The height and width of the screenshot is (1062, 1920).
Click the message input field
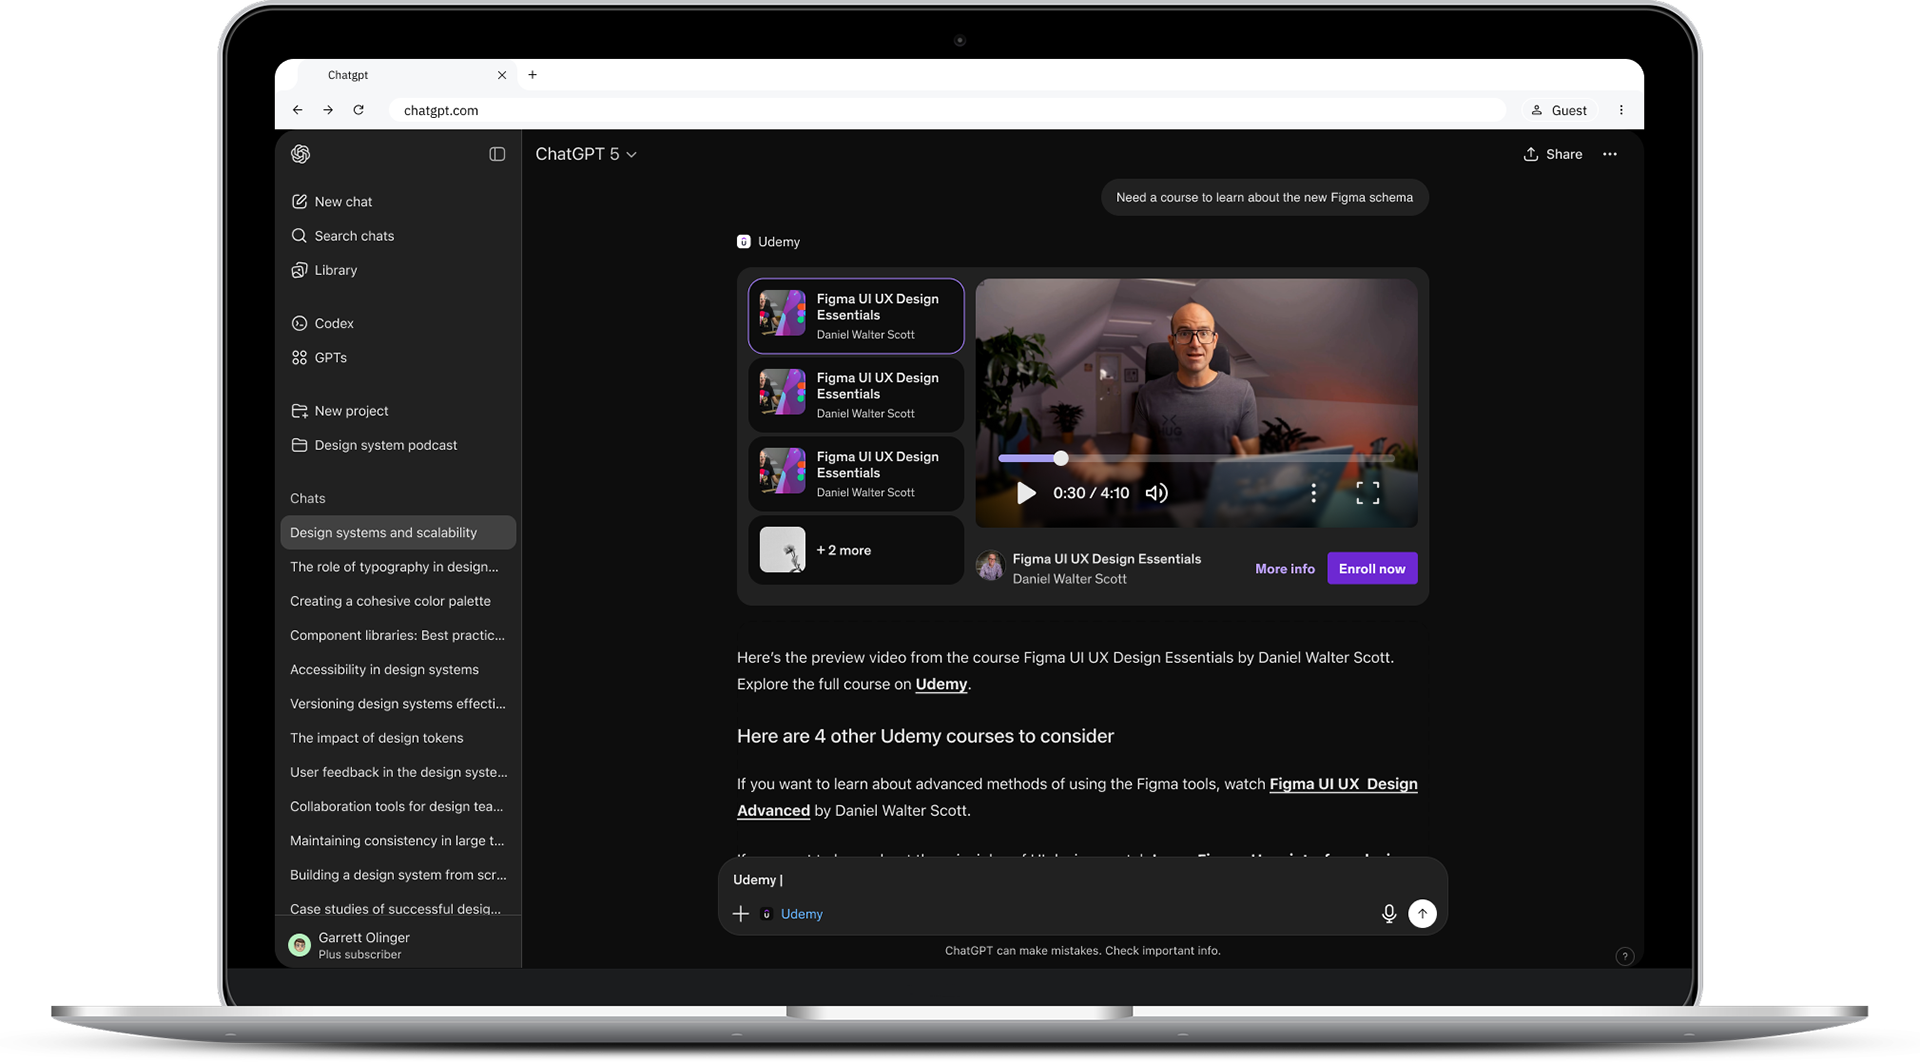(x=1083, y=880)
